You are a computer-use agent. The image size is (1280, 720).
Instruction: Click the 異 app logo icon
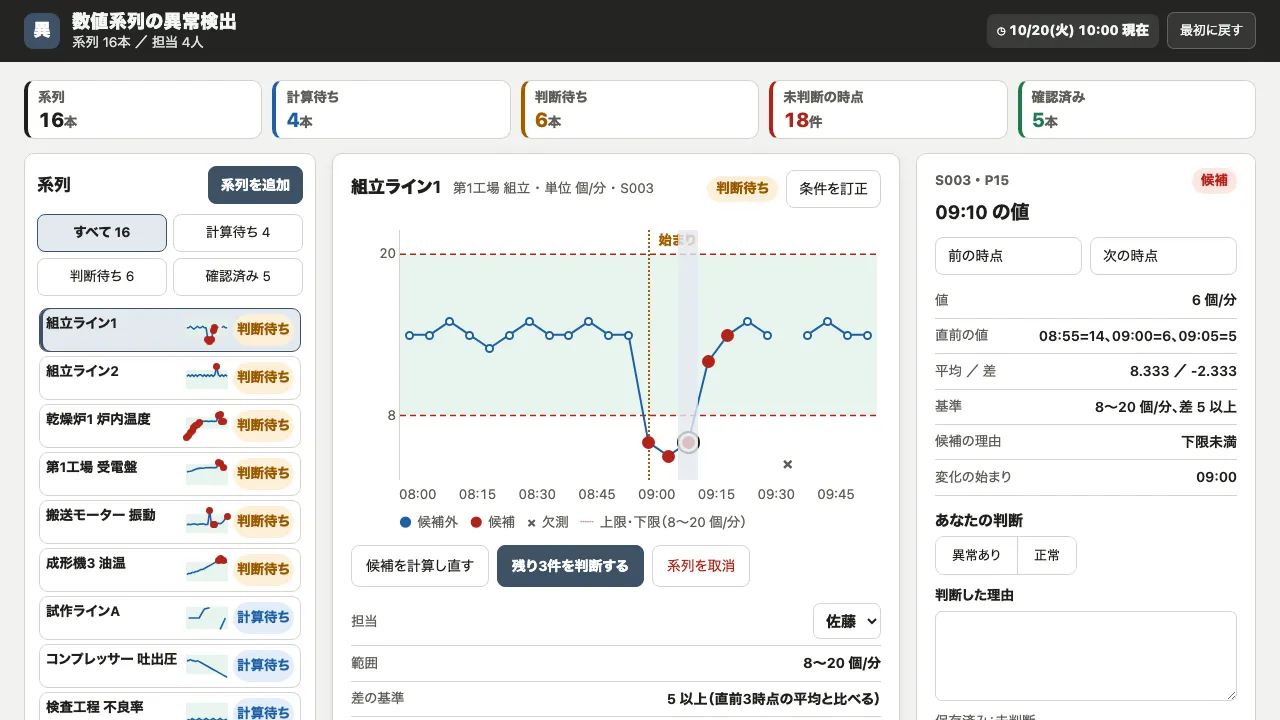coord(42,31)
